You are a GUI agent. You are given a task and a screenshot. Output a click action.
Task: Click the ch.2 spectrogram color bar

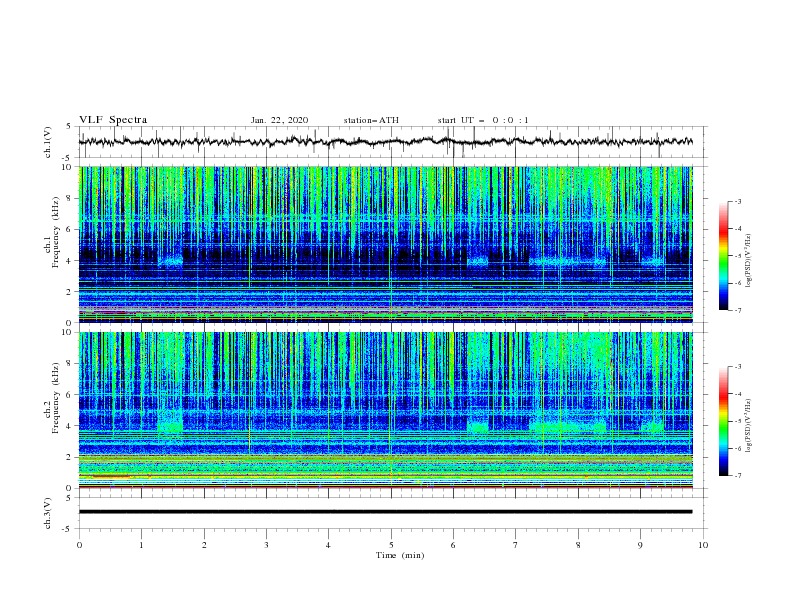(723, 421)
